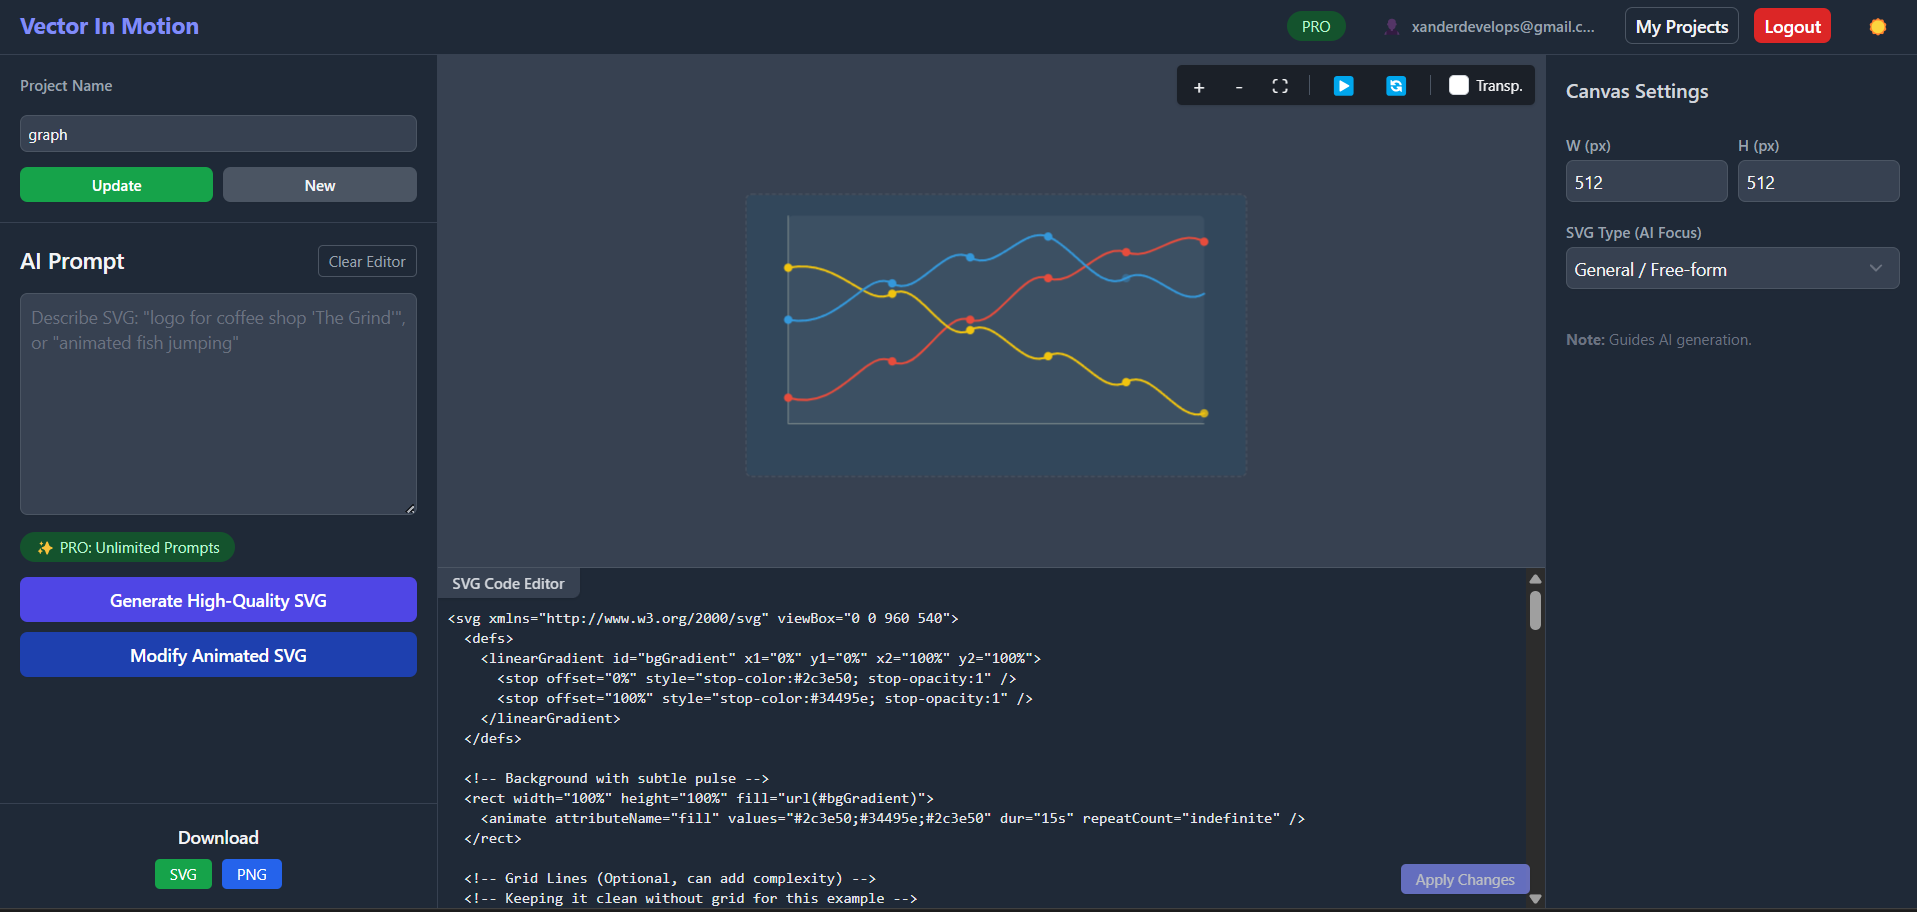Clear the editor with the Clear Editor button

[x=366, y=261]
